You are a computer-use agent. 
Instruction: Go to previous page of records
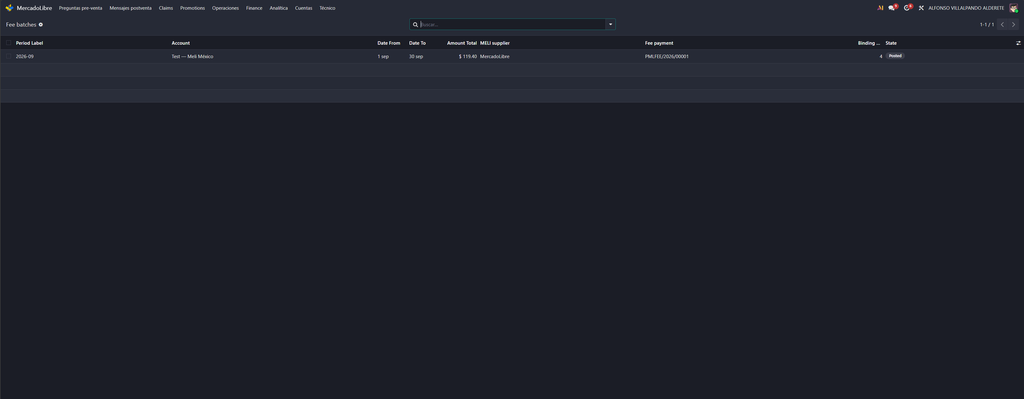click(x=1002, y=24)
